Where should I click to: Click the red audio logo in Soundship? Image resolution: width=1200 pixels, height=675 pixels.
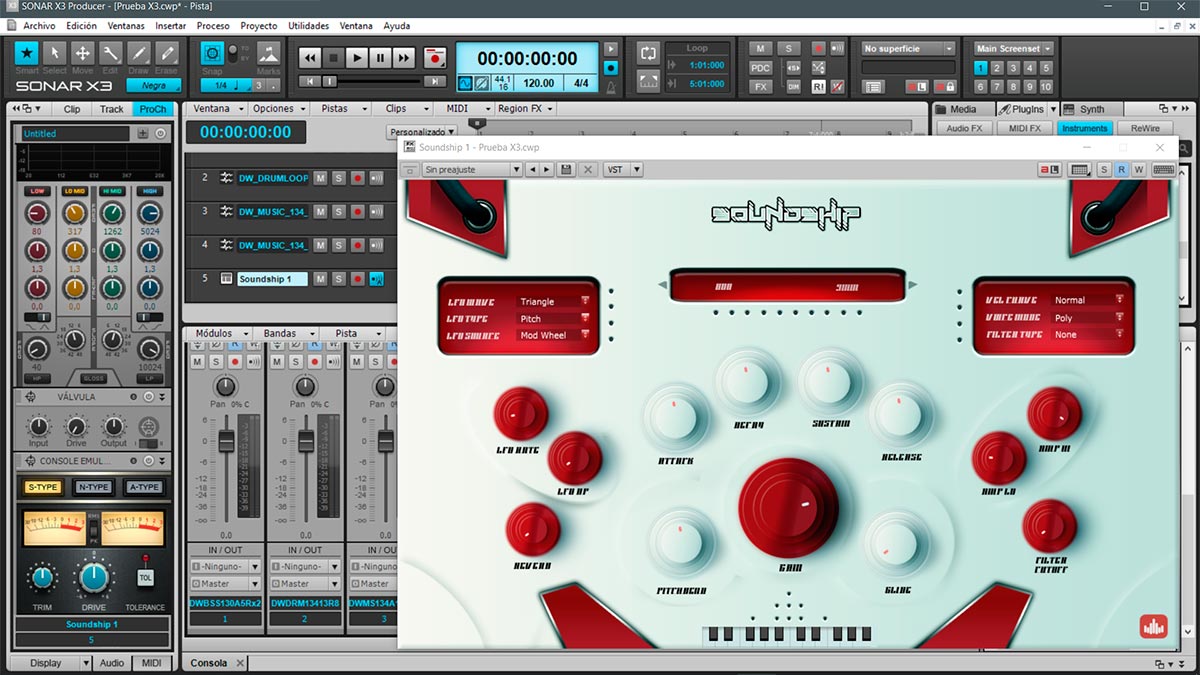tap(1153, 626)
